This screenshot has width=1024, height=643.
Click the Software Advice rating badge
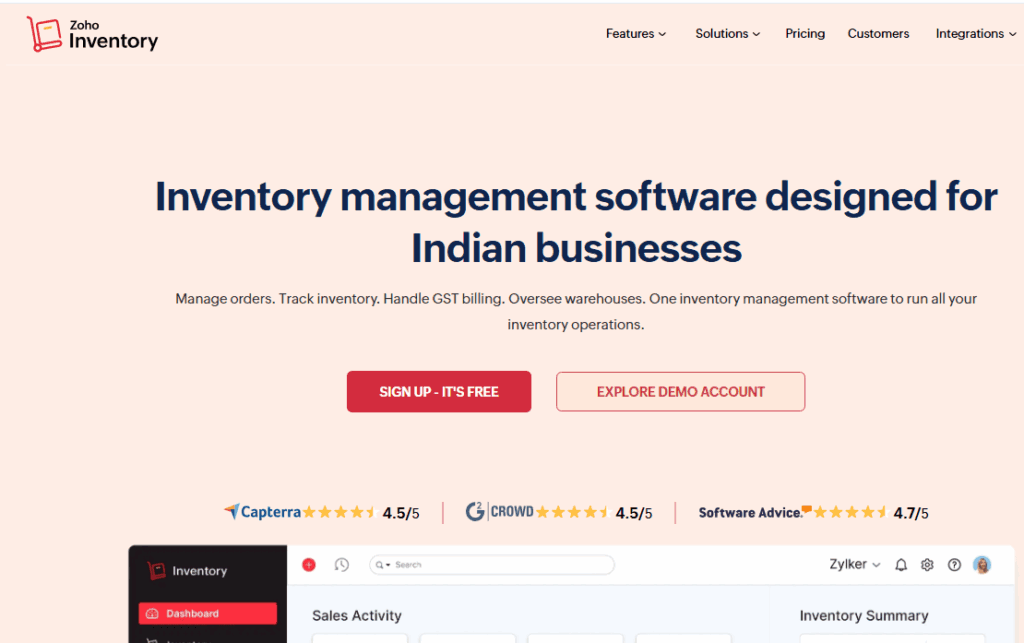[813, 513]
